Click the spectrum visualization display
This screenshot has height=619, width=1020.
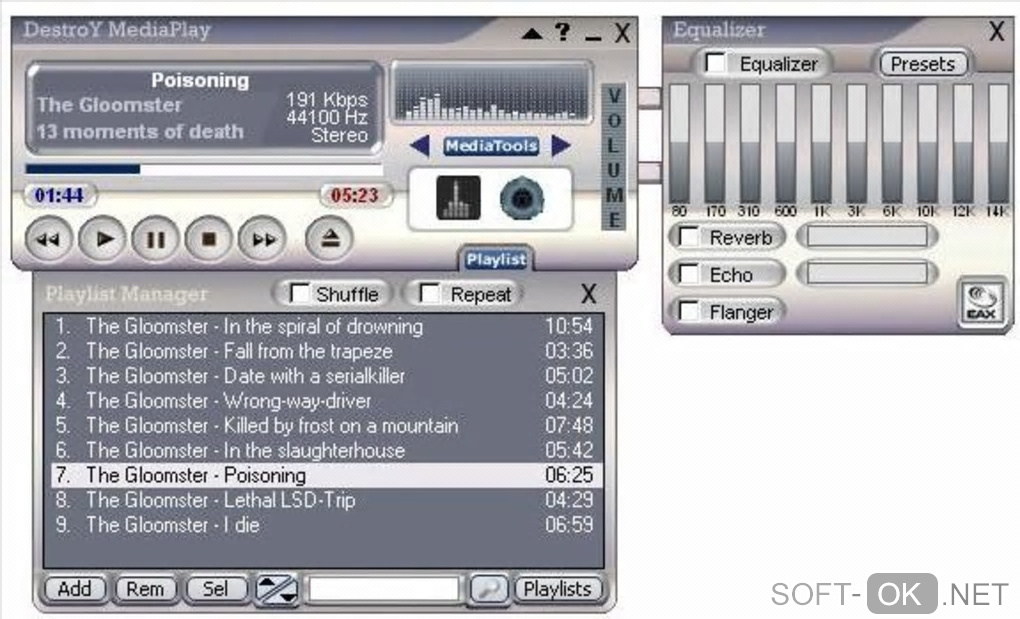point(491,92)
